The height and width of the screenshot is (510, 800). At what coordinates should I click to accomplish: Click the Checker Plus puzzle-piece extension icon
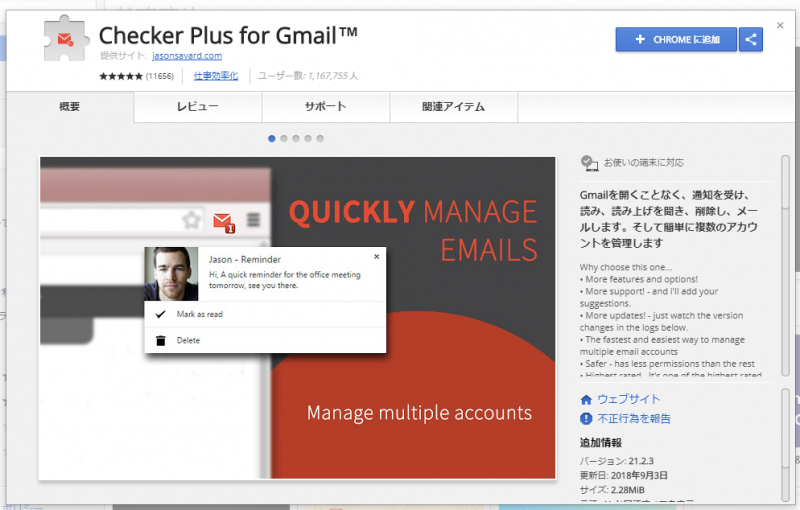(x=65, y=39)
